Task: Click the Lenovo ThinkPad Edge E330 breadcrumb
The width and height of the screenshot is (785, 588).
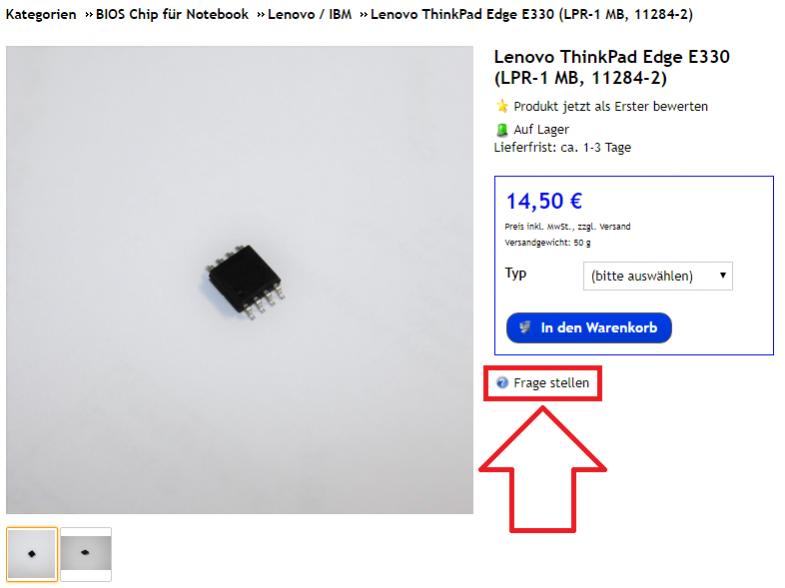Action: coord(532,14)
